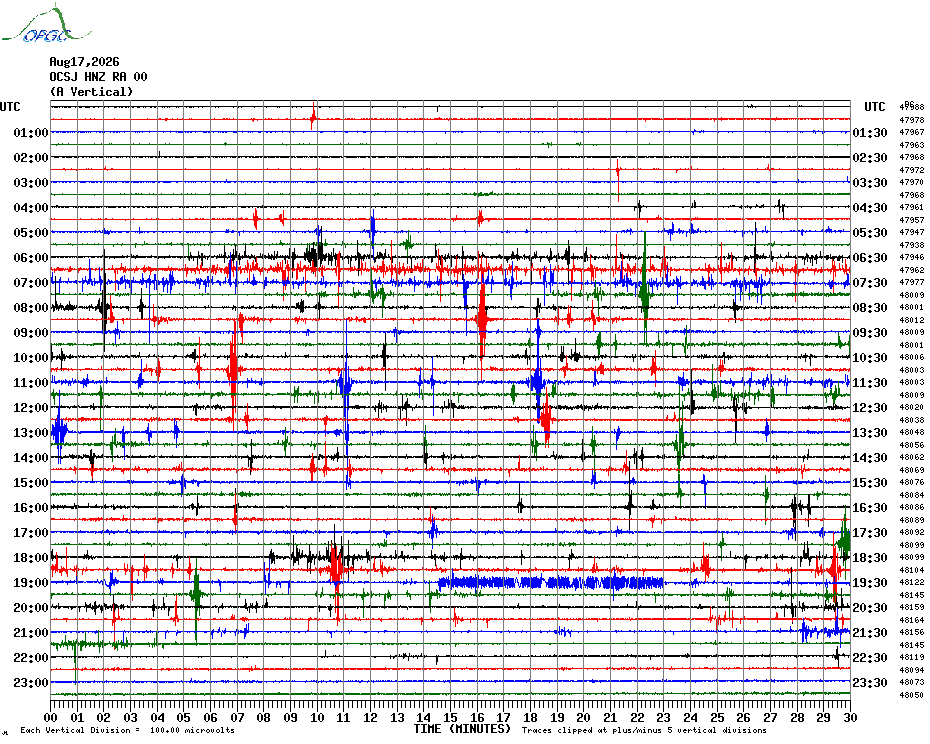Click the 22:30 time label

[x=870, y=657]
